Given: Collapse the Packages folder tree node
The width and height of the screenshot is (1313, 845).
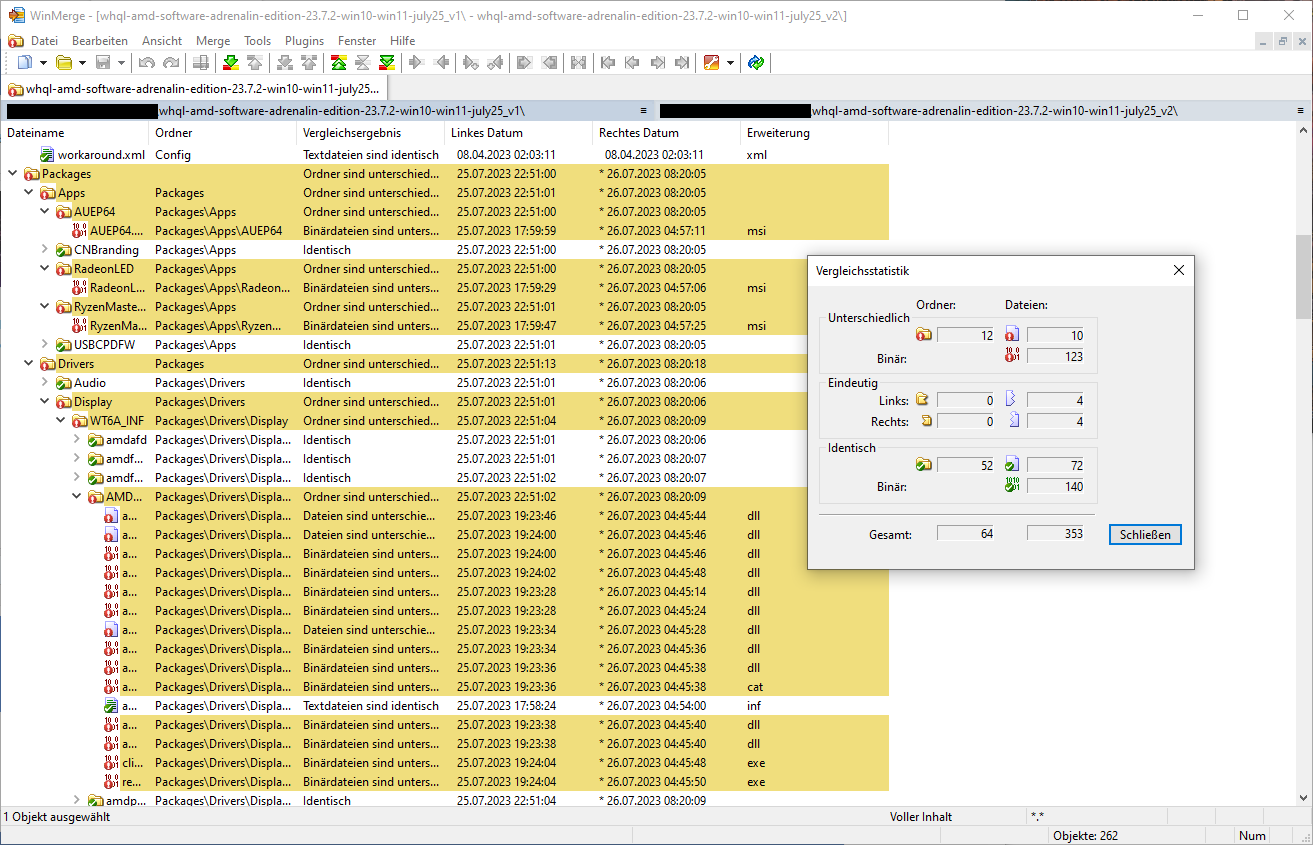Looking at the screenshot, I should [12, 174].
